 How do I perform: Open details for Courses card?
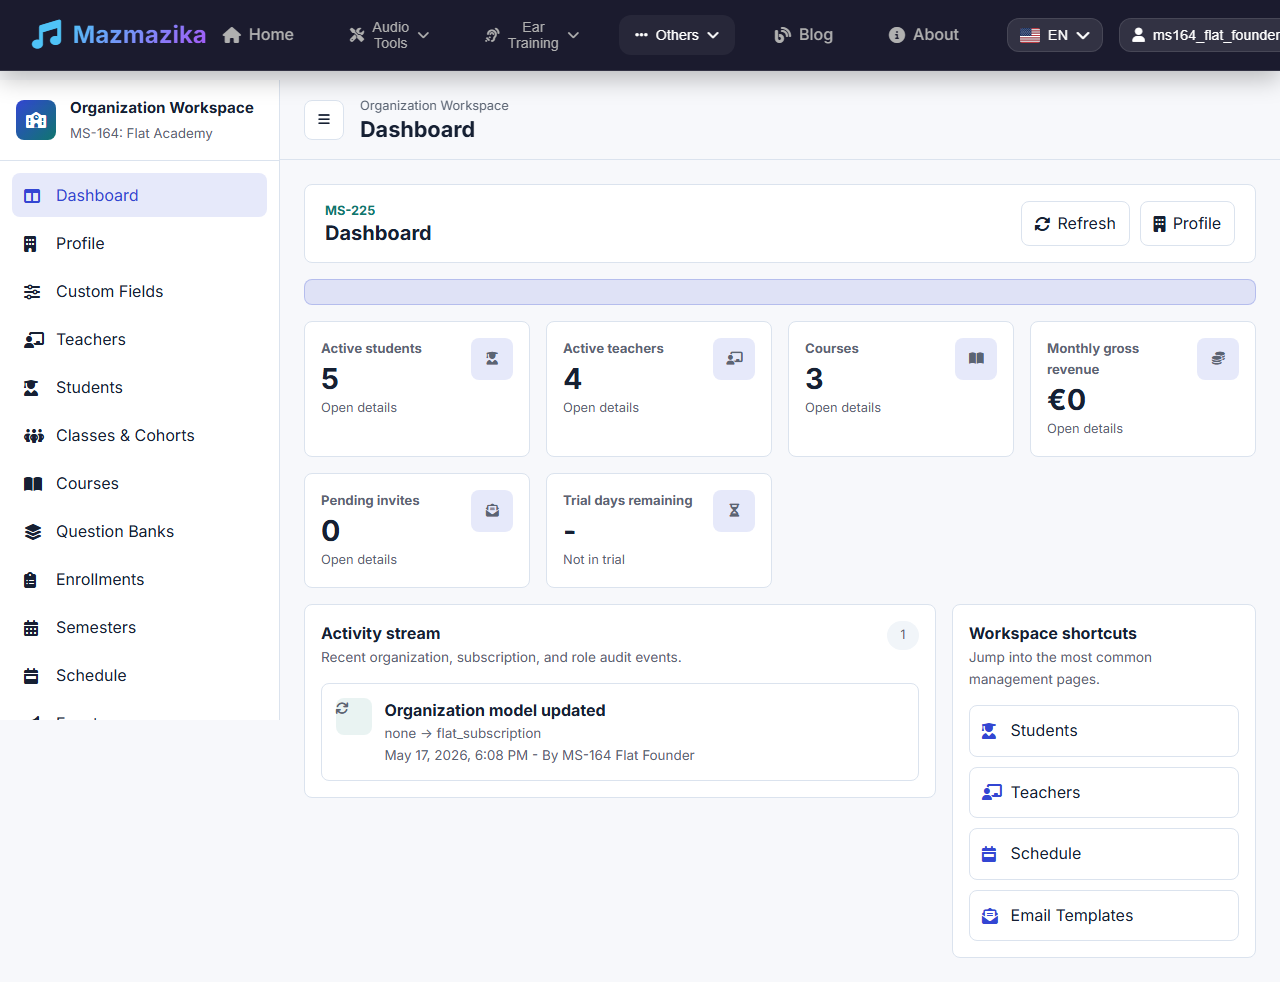843,408
